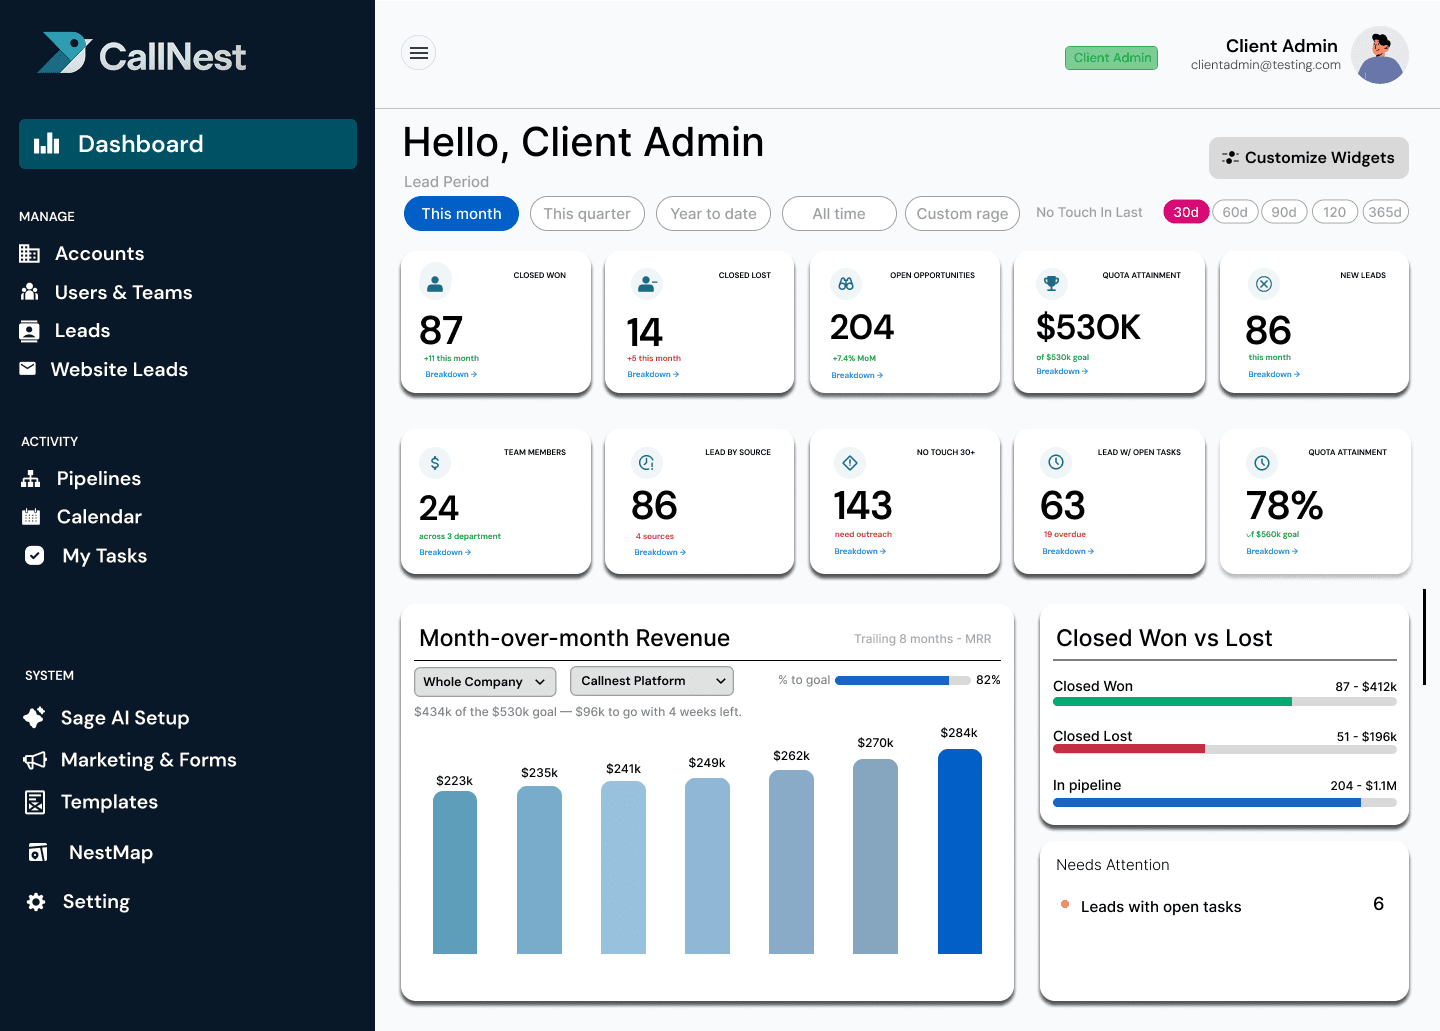Image resolution: width=1440 pixels, height=1031 pixels.
Task: Click the My Tasks checkmark icon
Action: click(35, 556)
